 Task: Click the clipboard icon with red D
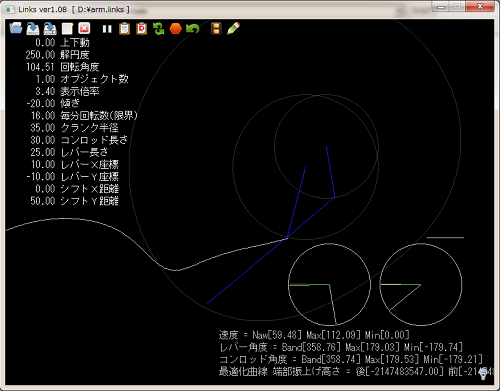(142, 29)
